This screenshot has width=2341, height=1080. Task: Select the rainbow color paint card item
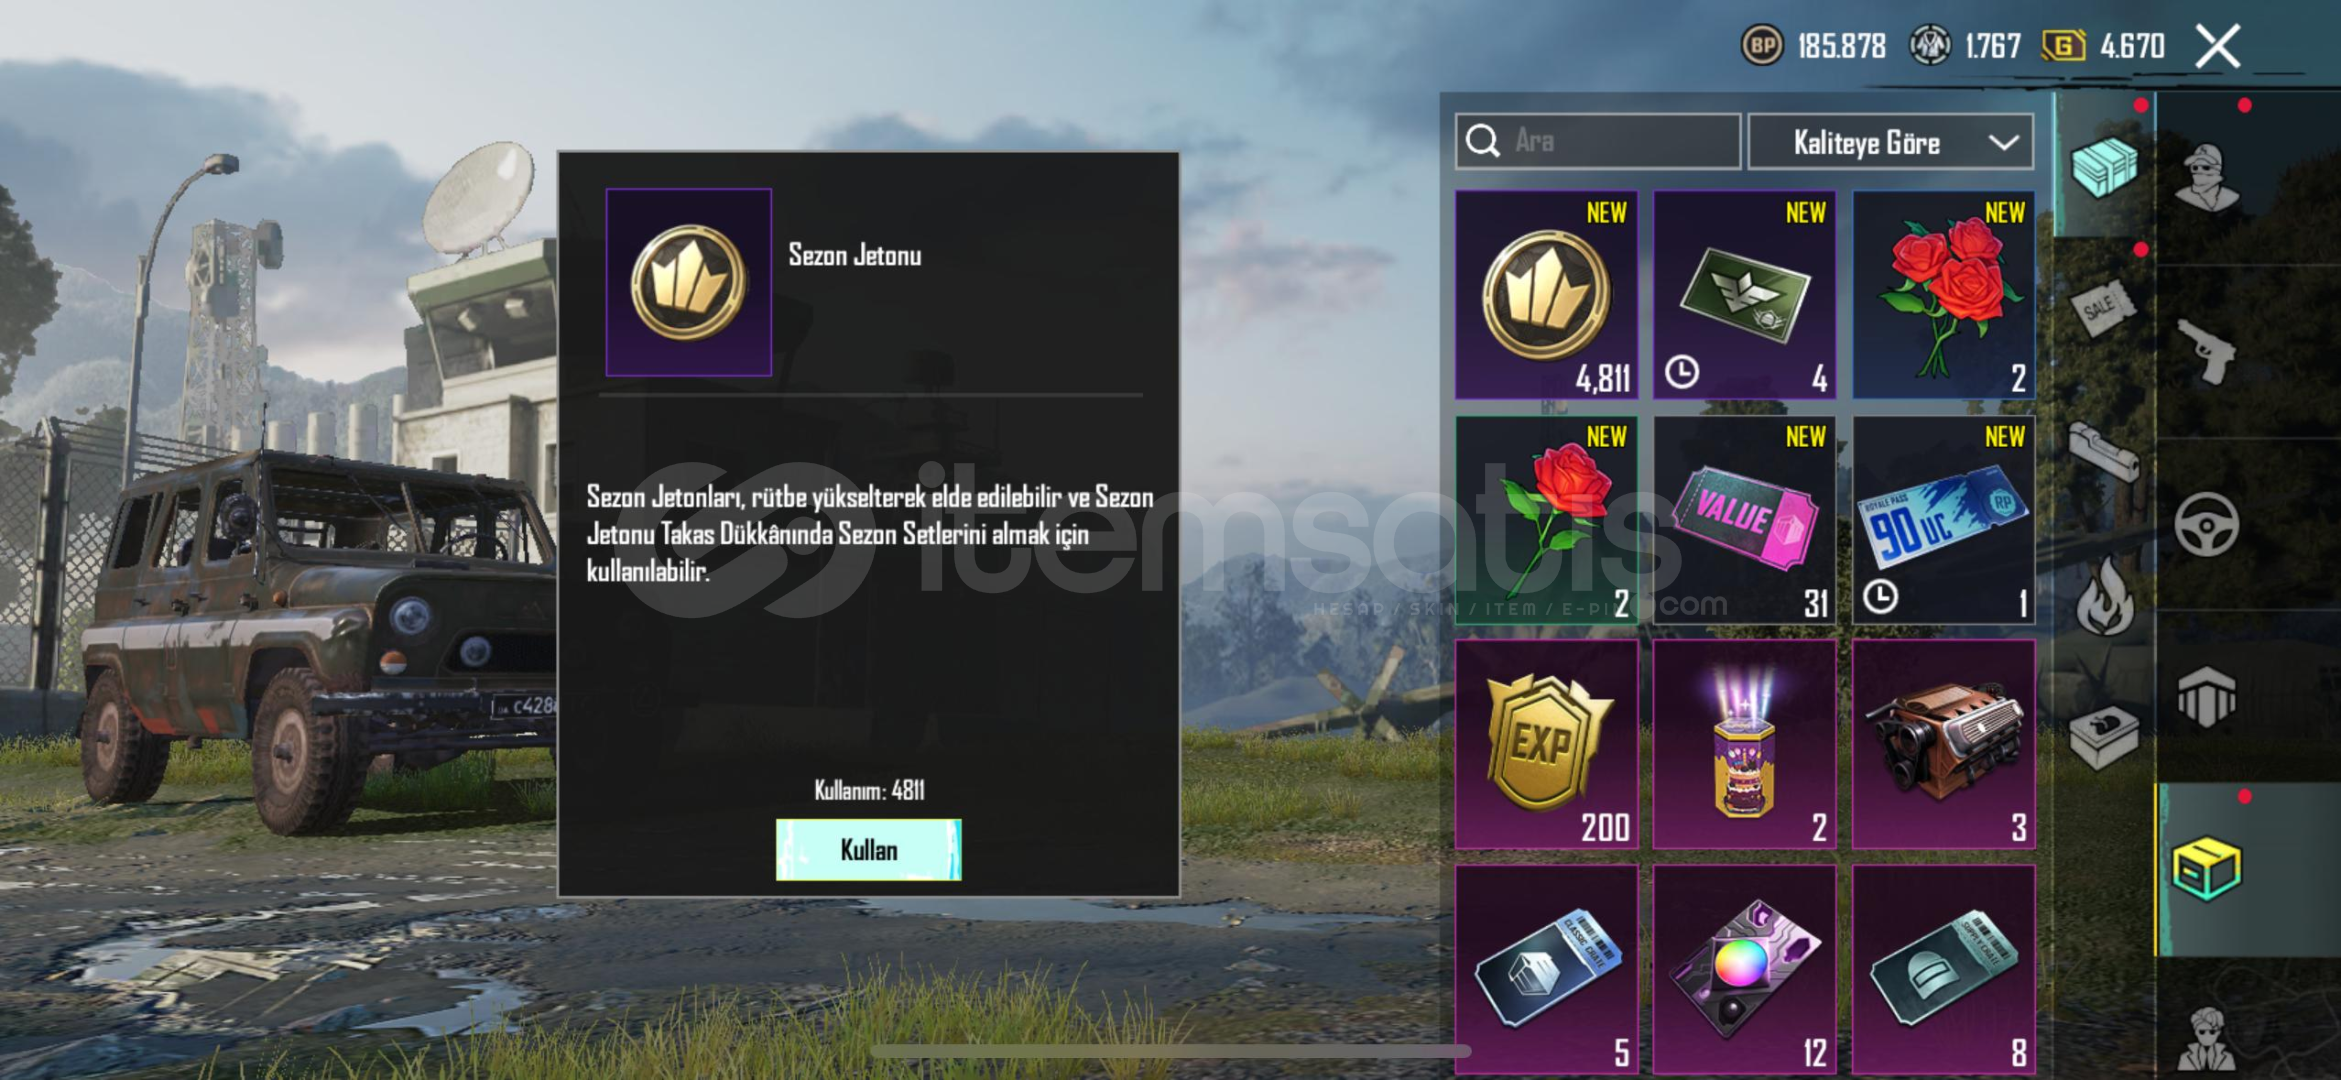tap(1744, 970)
